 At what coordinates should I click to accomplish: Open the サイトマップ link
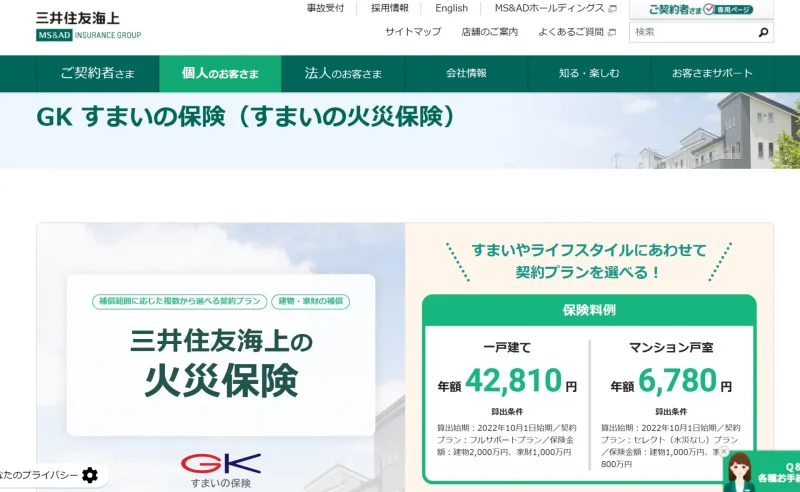point(413,32)
